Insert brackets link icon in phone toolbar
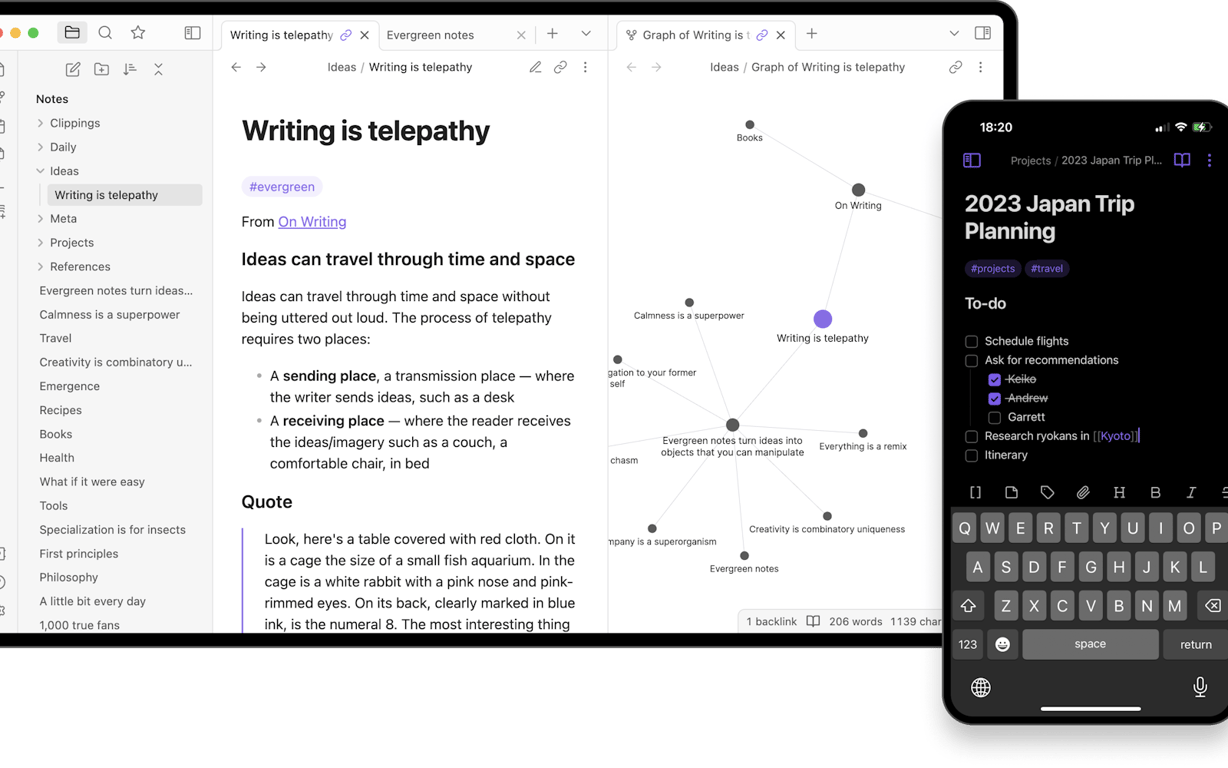The width and height of the screenshot is (1228, 768). [x=975, y=492]
